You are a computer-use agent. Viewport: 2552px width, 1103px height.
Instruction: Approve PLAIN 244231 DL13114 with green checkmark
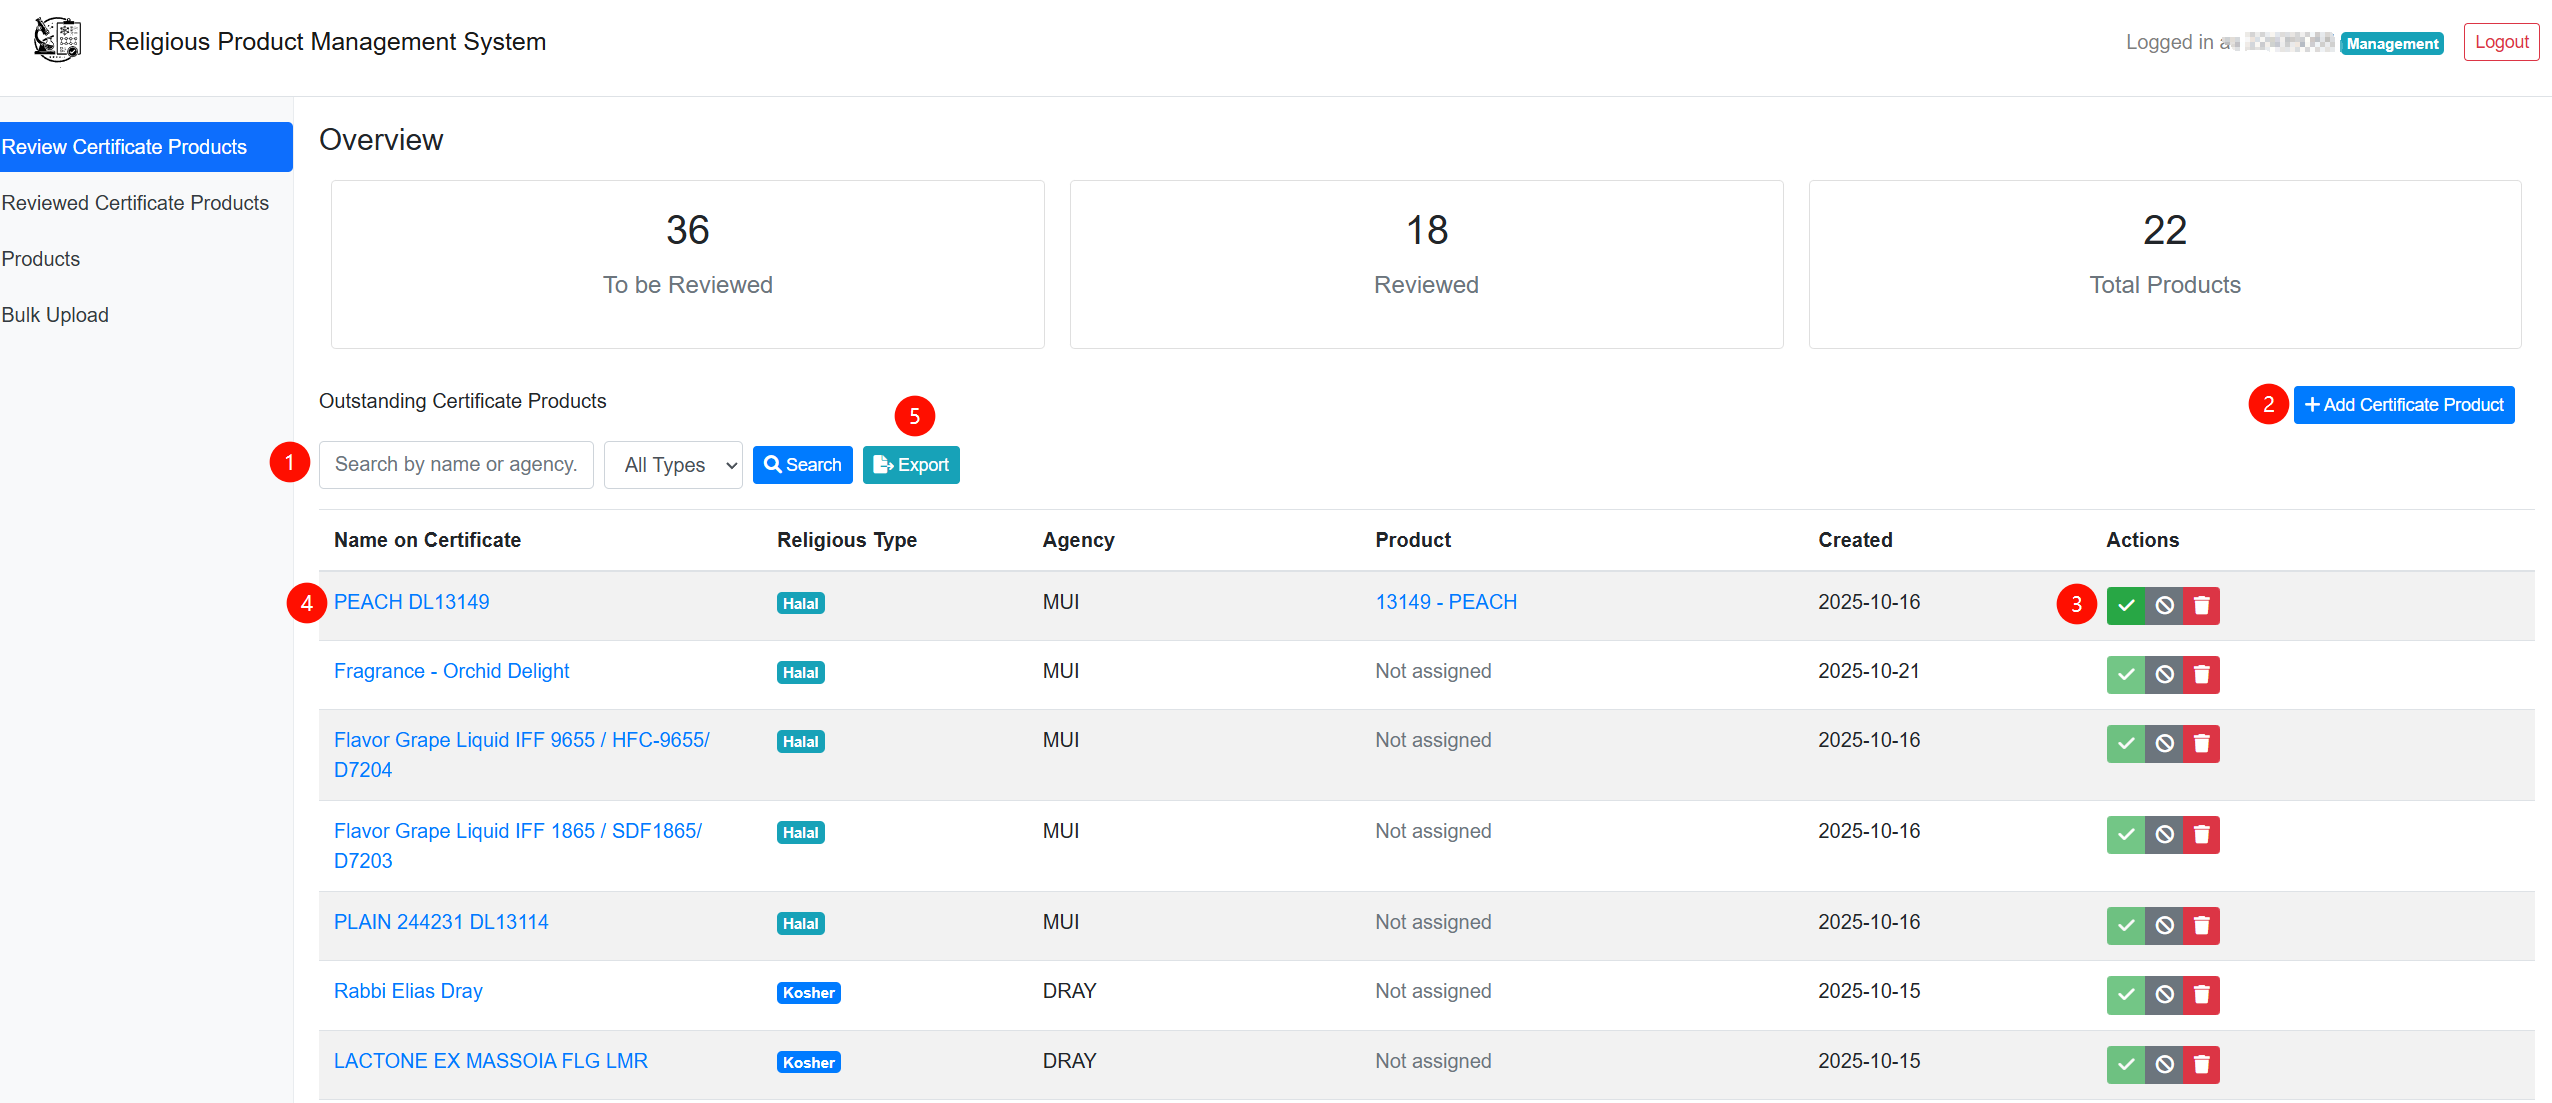pyautogui.click(x=2125, y=925)
